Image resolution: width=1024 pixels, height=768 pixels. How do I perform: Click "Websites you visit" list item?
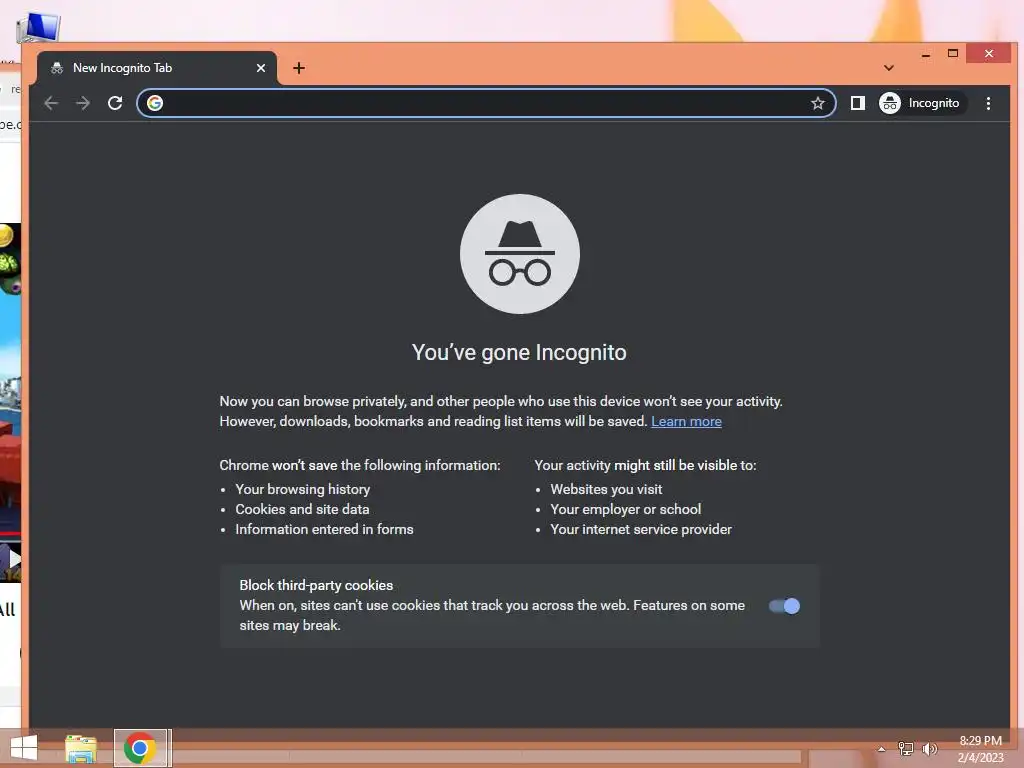(606, 489)
